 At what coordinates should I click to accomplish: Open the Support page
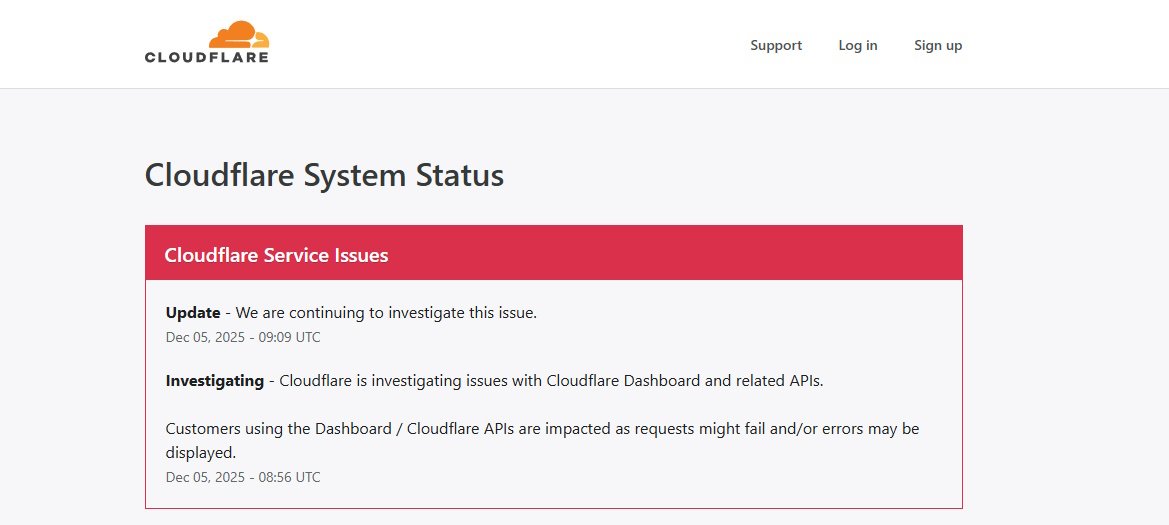tap(776, 45)
